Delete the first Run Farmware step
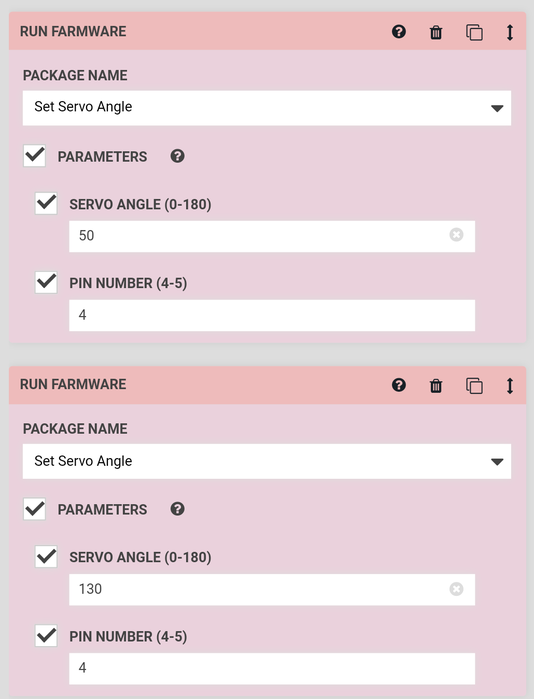 click(x=436, y=32)
